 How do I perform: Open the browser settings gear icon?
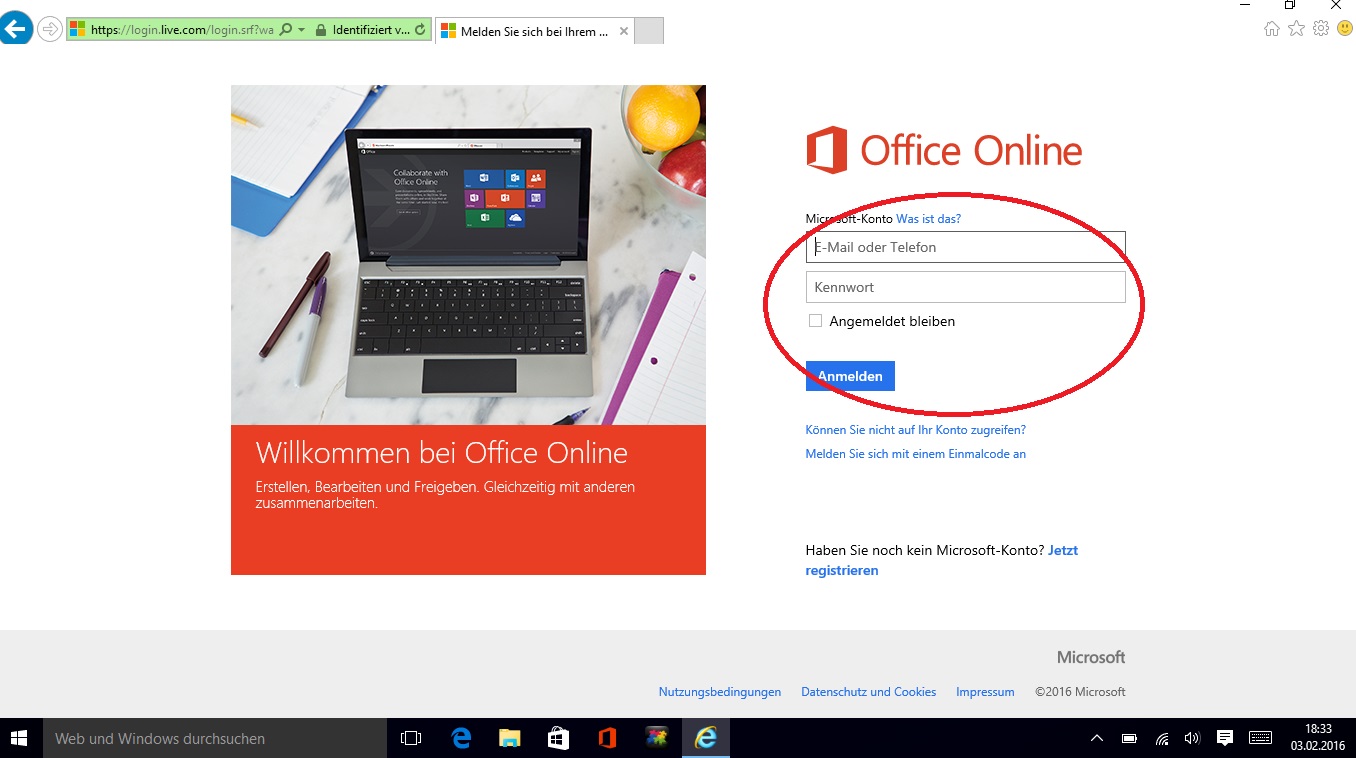[x=1320, y=29]
